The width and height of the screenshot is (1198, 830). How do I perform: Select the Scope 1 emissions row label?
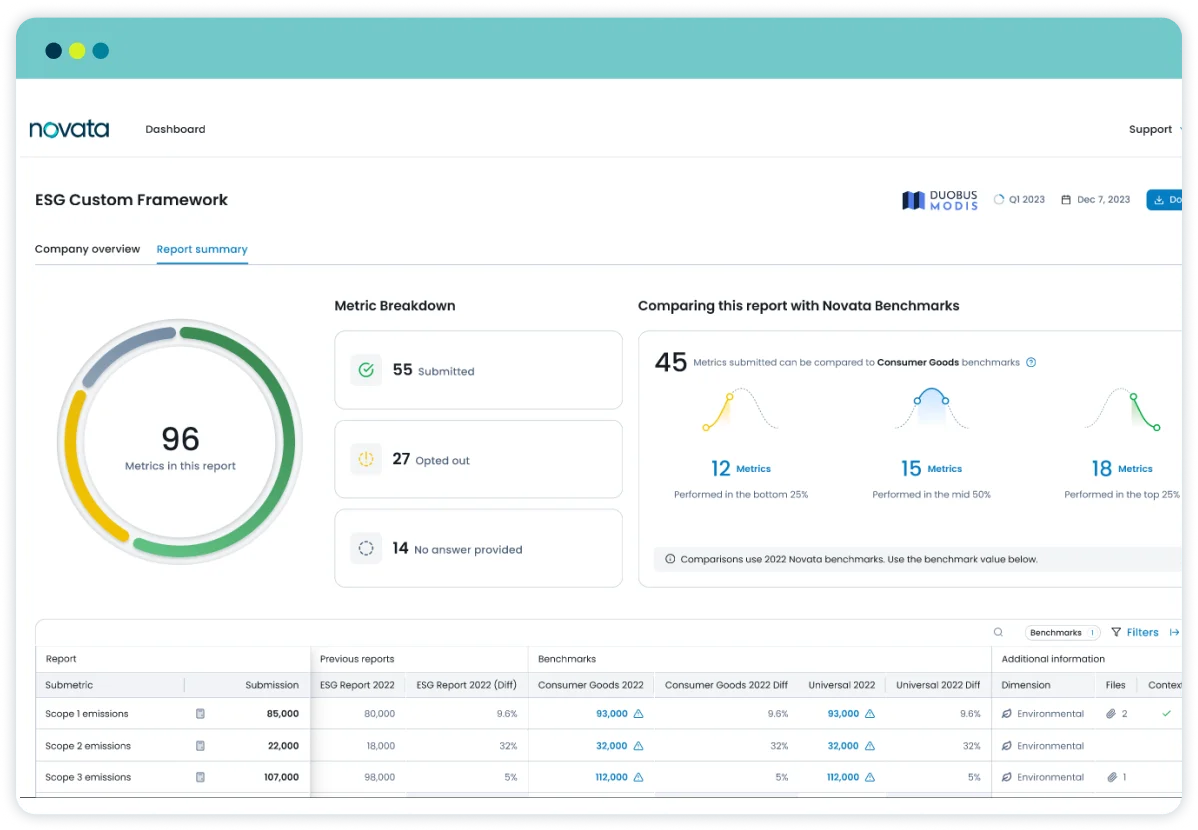point(86,714)
